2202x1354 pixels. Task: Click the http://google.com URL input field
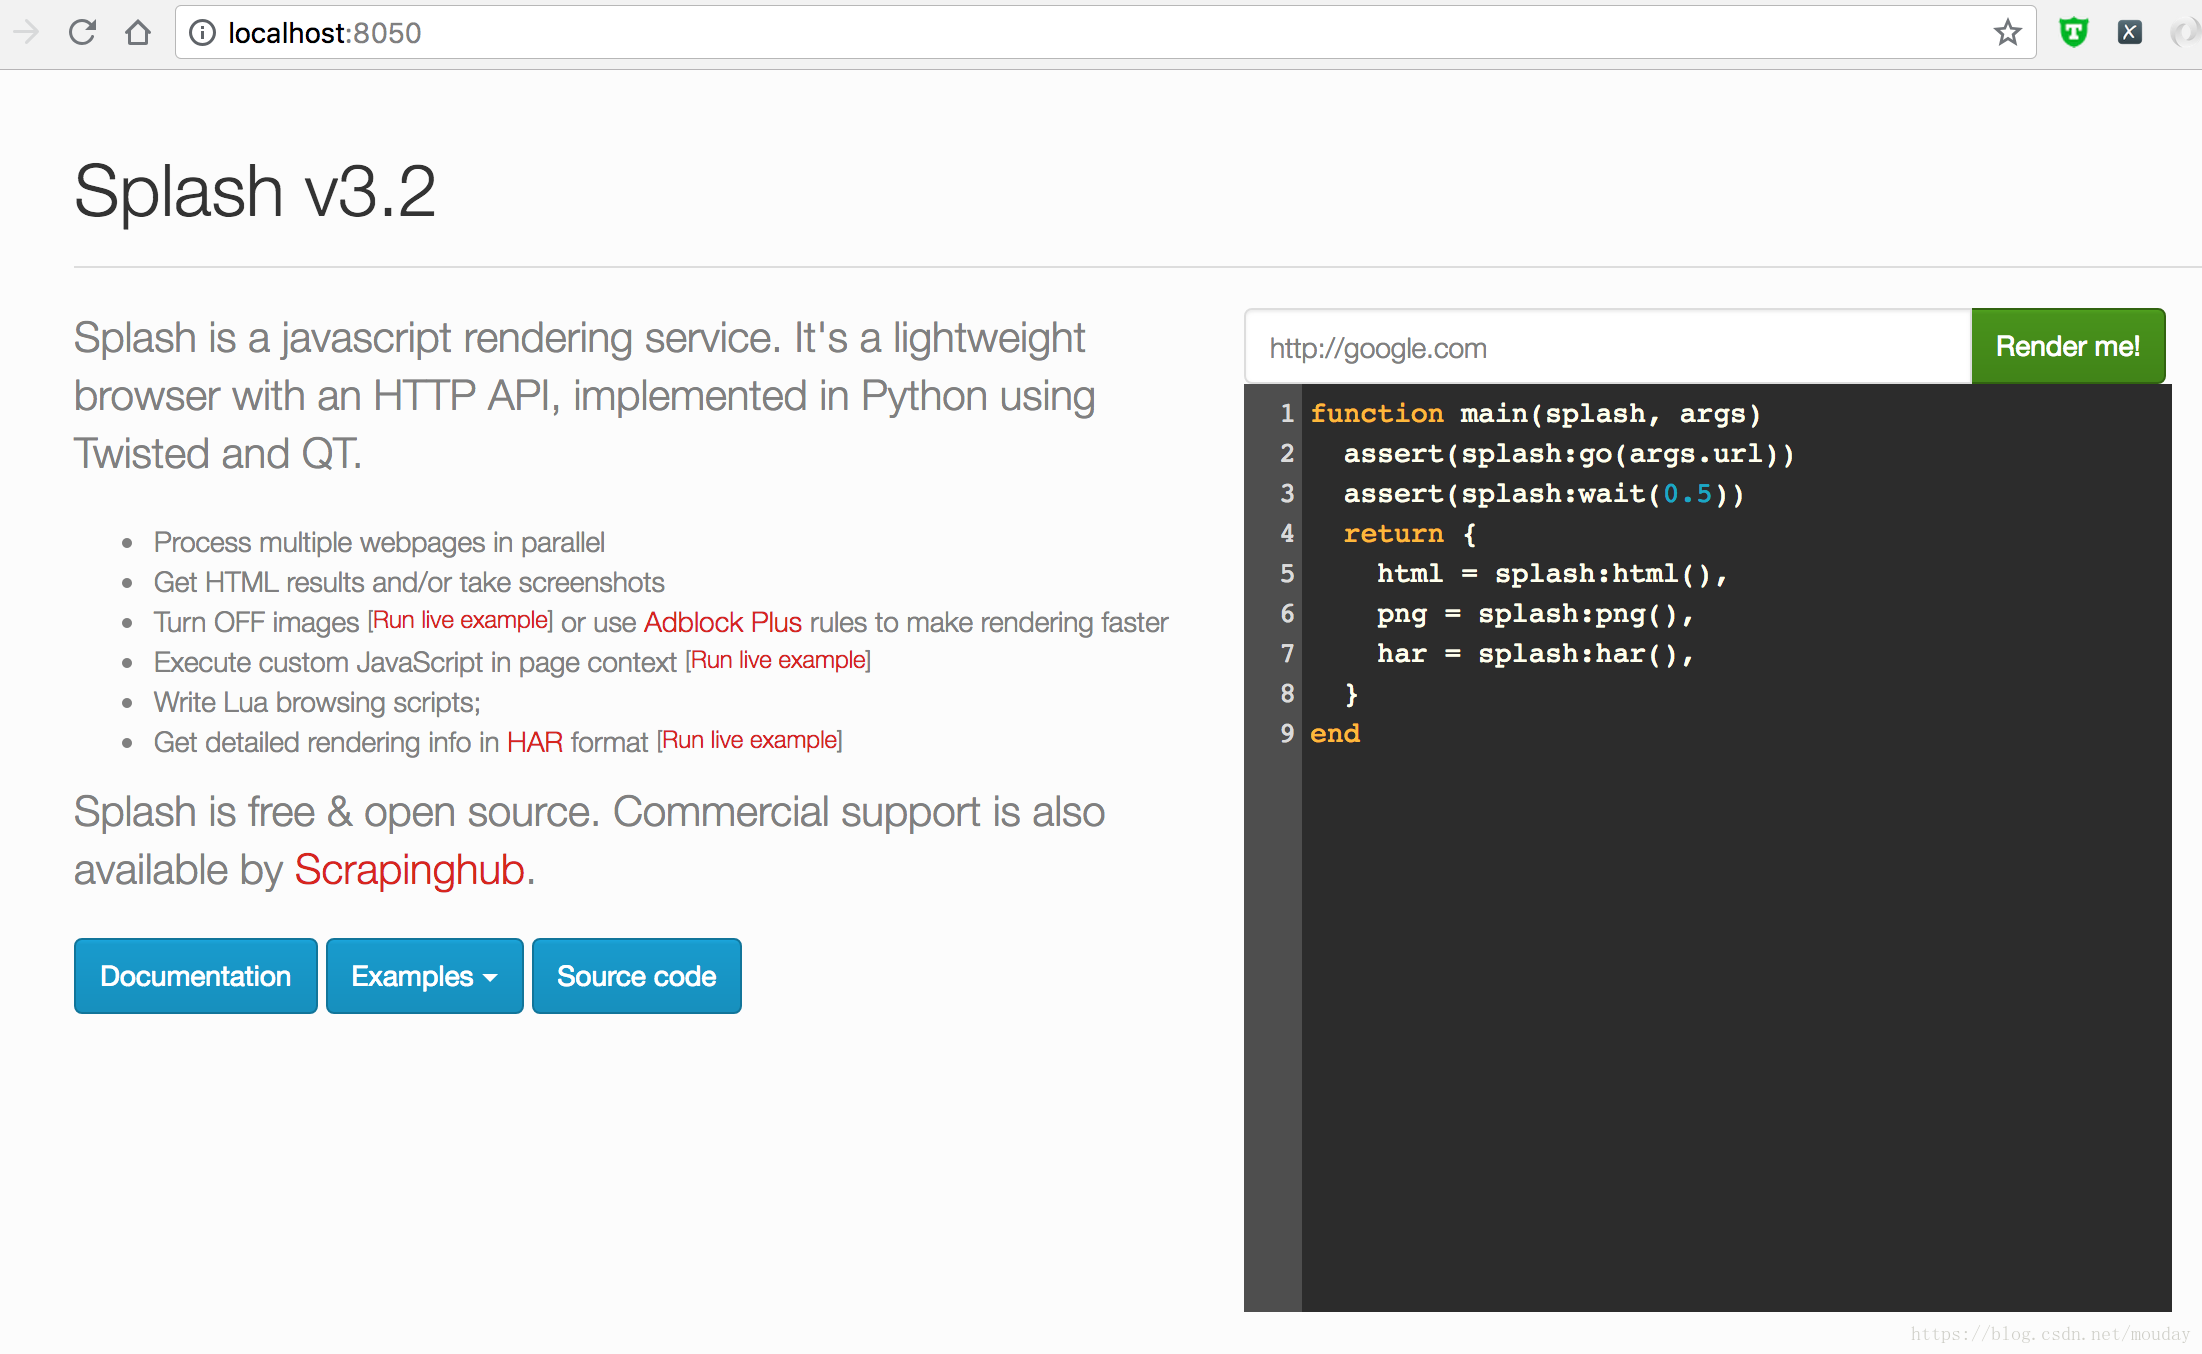tap(1608, 347)
